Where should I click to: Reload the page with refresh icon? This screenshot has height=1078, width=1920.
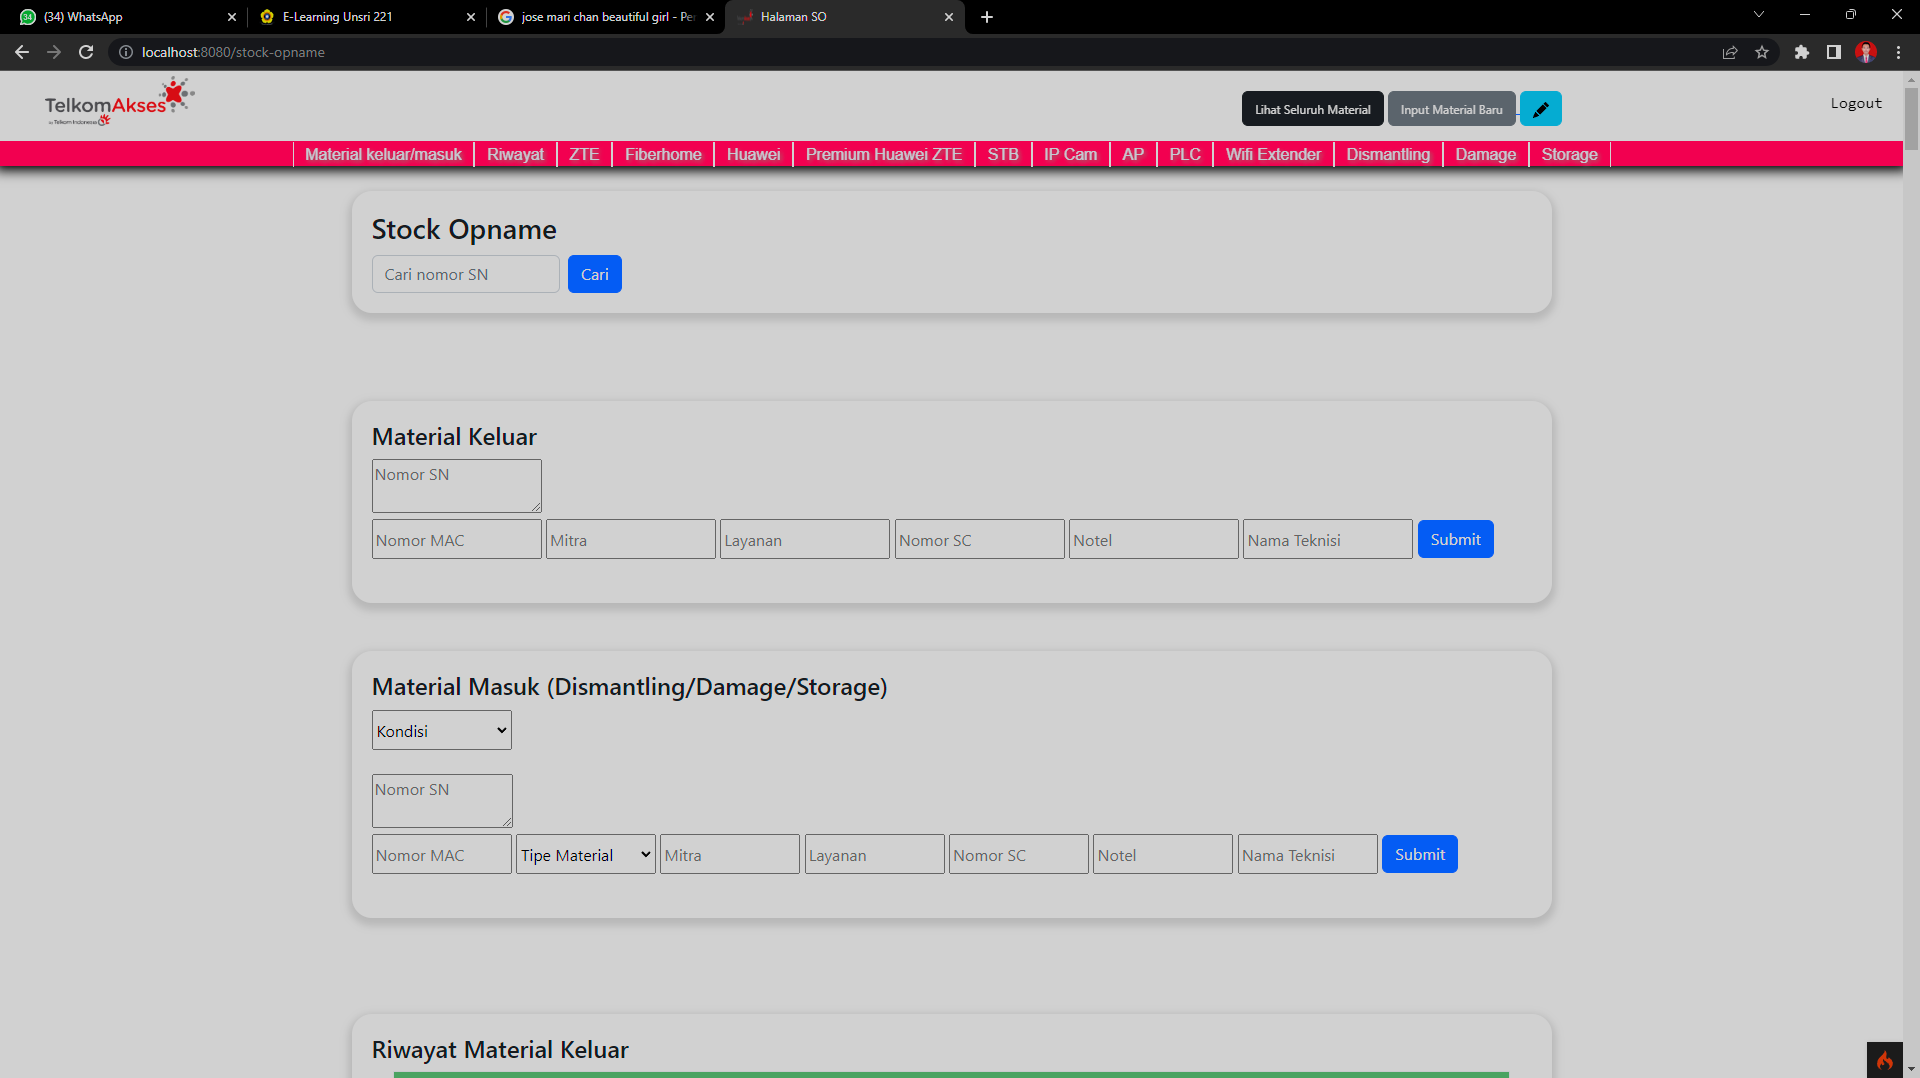tap(86, 52)
